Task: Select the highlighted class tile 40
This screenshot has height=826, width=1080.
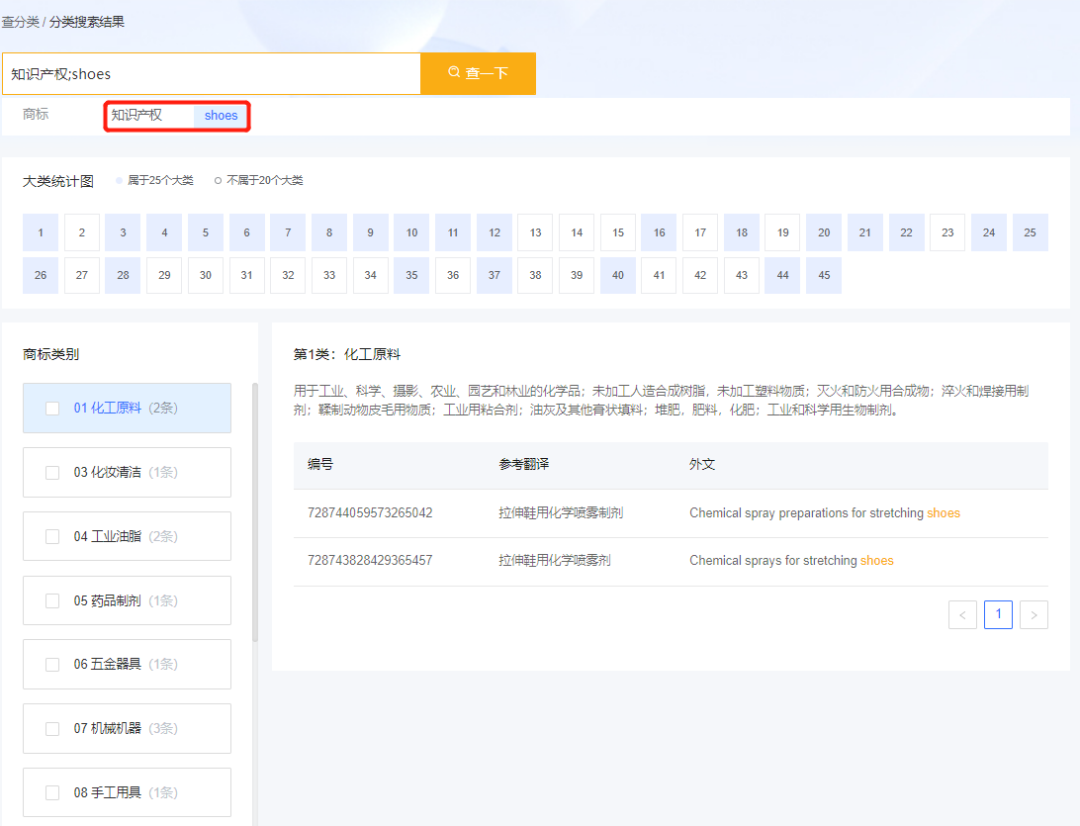Action: [617, 275]
